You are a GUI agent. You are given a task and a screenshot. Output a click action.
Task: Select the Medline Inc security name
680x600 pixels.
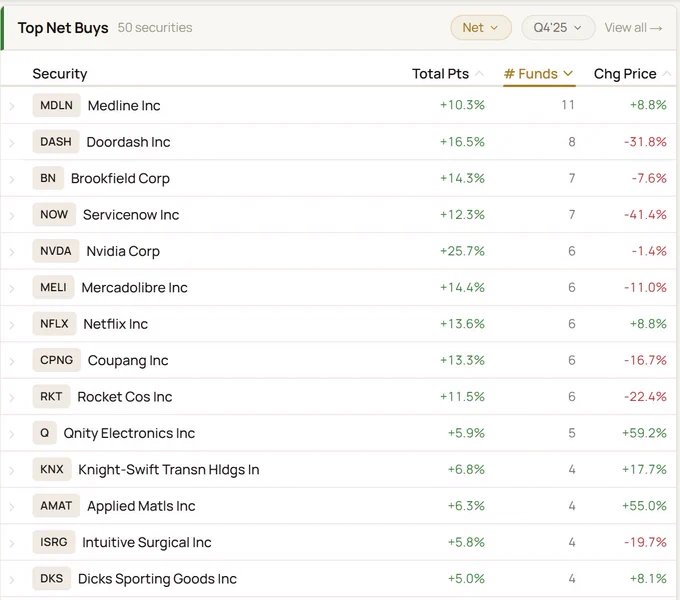tap(124, 106)
